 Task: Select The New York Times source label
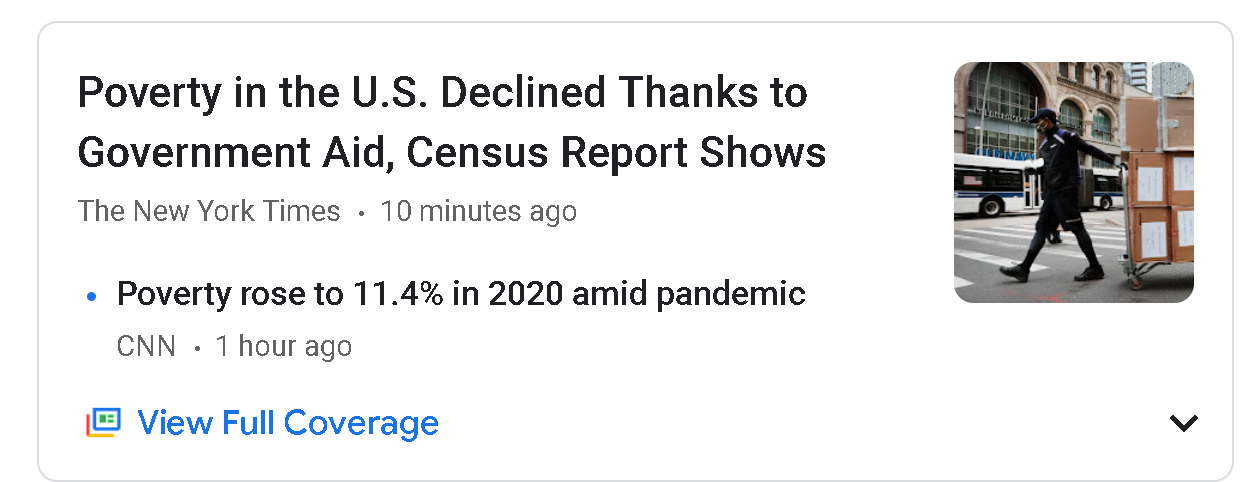pyautogui.click(x=209, y=211)
